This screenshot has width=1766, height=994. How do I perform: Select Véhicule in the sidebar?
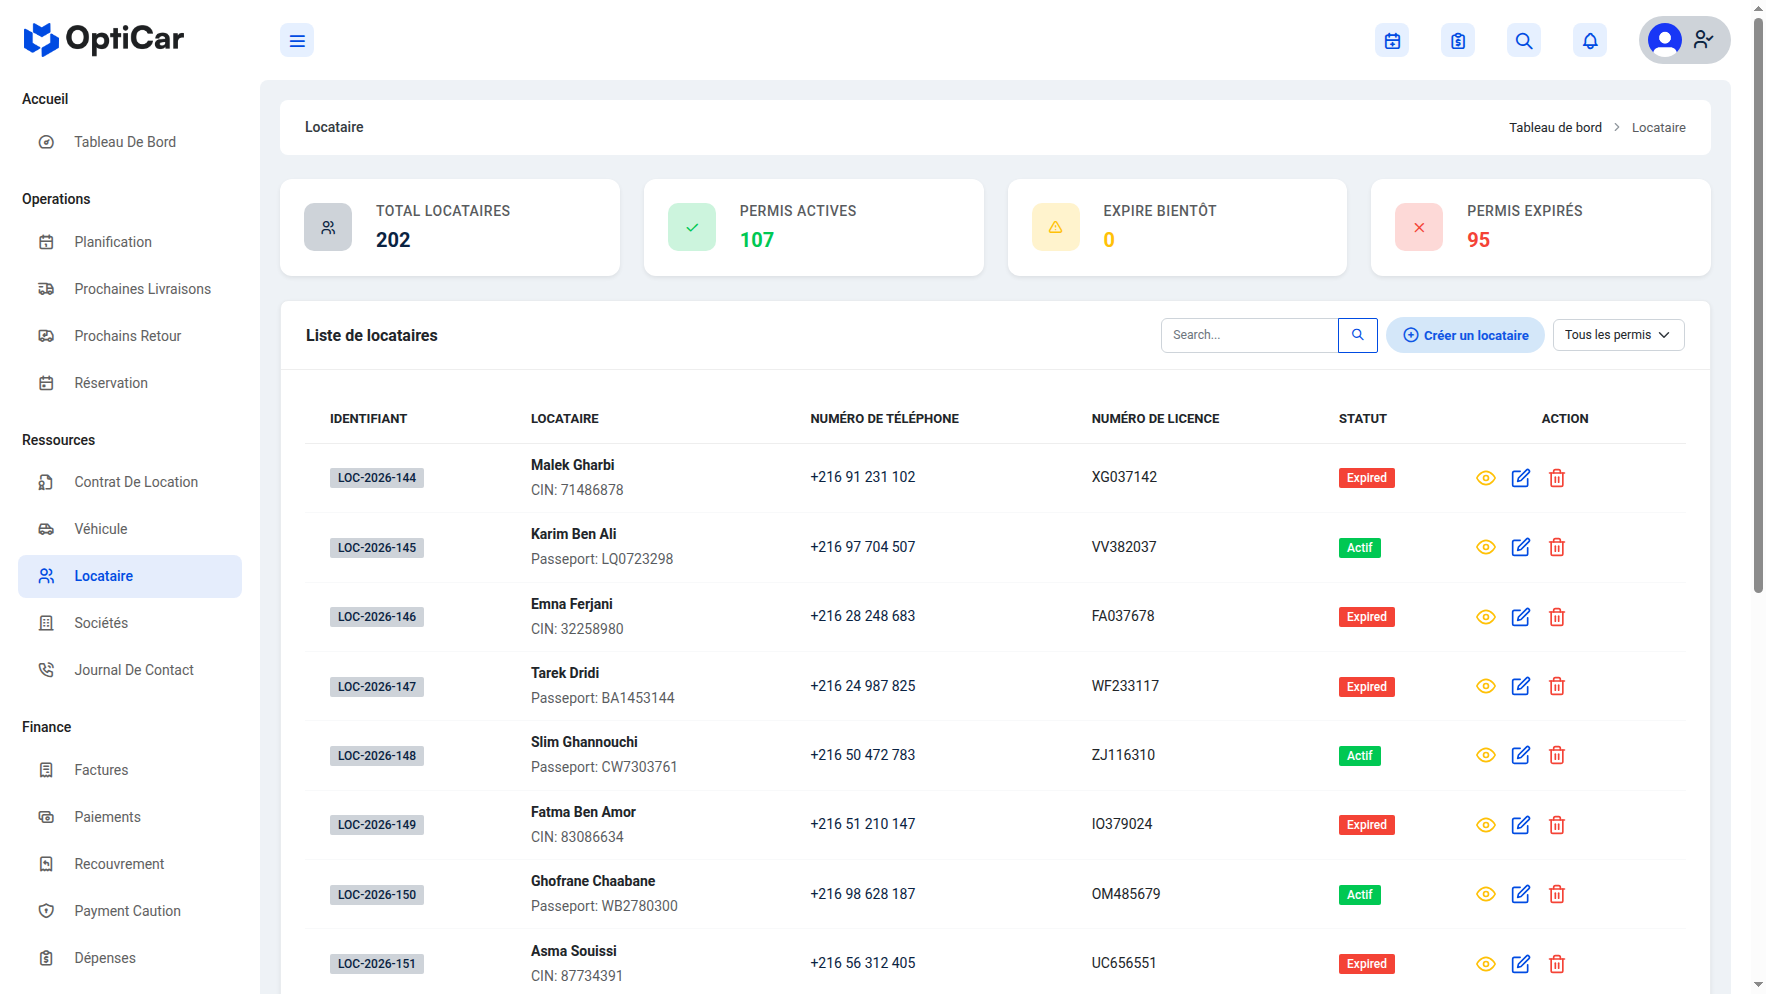pyautogui.click(x=130, y=529)
